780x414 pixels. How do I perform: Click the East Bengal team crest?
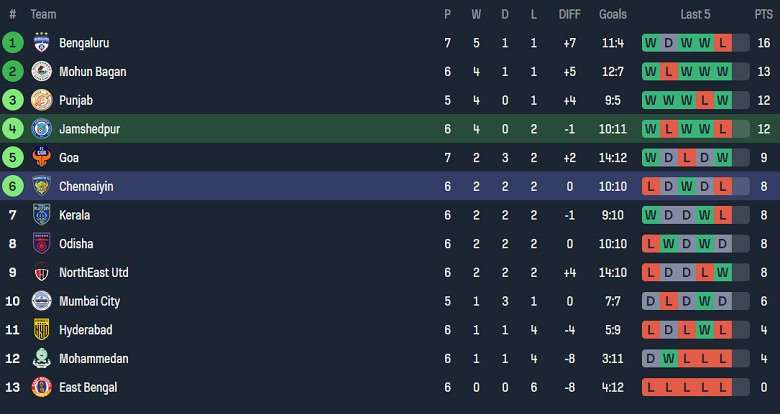tap(41, 387)
